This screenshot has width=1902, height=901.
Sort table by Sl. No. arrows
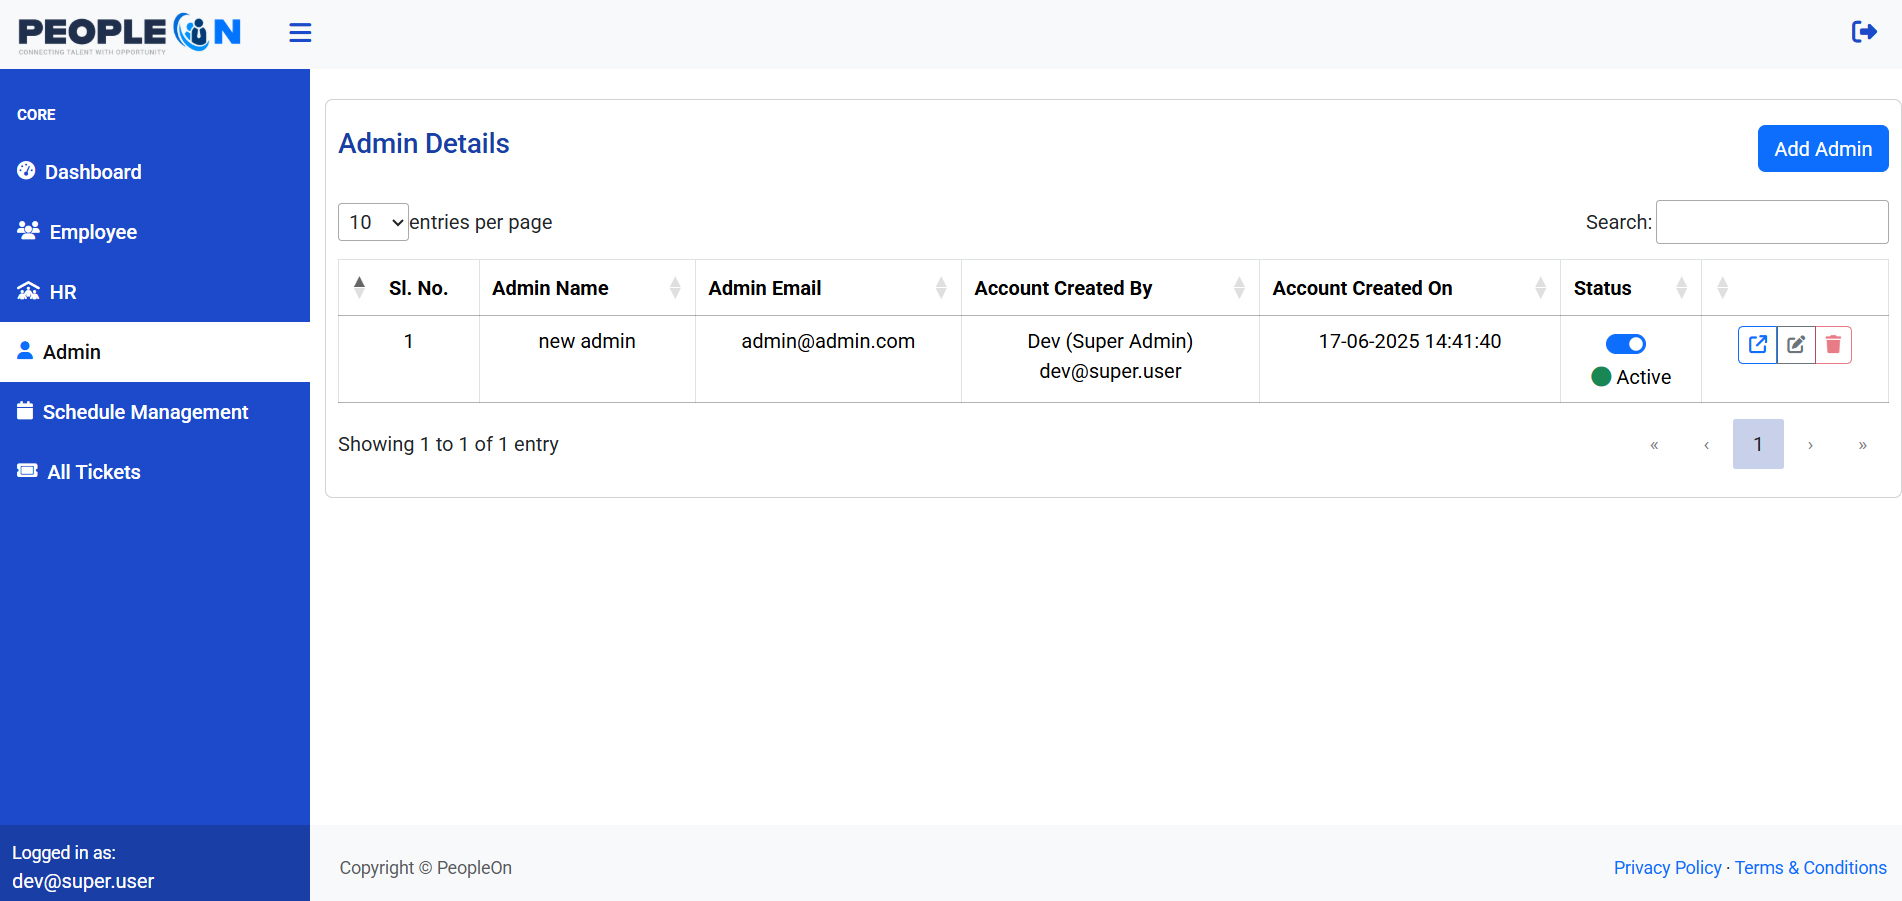click(x=360, y=288)
